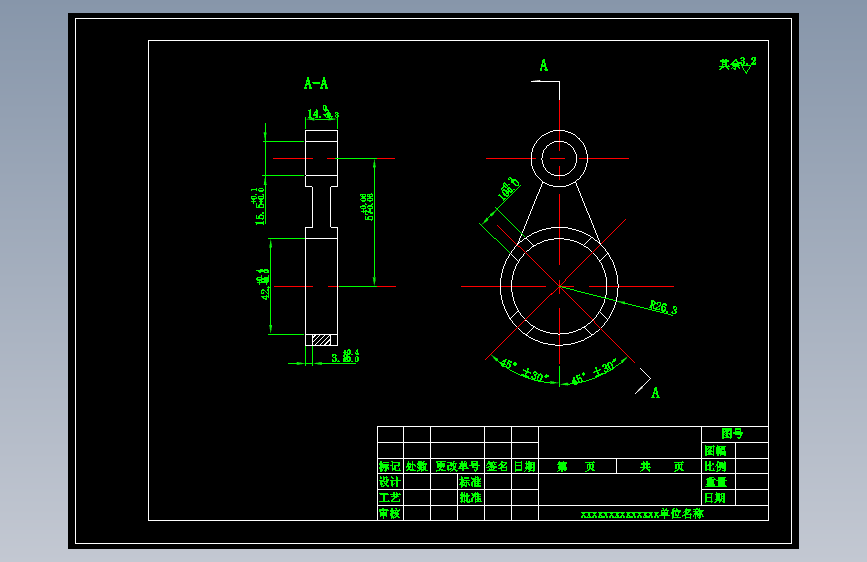The image size is (867, 562).
Task: Click the 3.8 dimension at the bottom
Action: [x=345, y=356]
